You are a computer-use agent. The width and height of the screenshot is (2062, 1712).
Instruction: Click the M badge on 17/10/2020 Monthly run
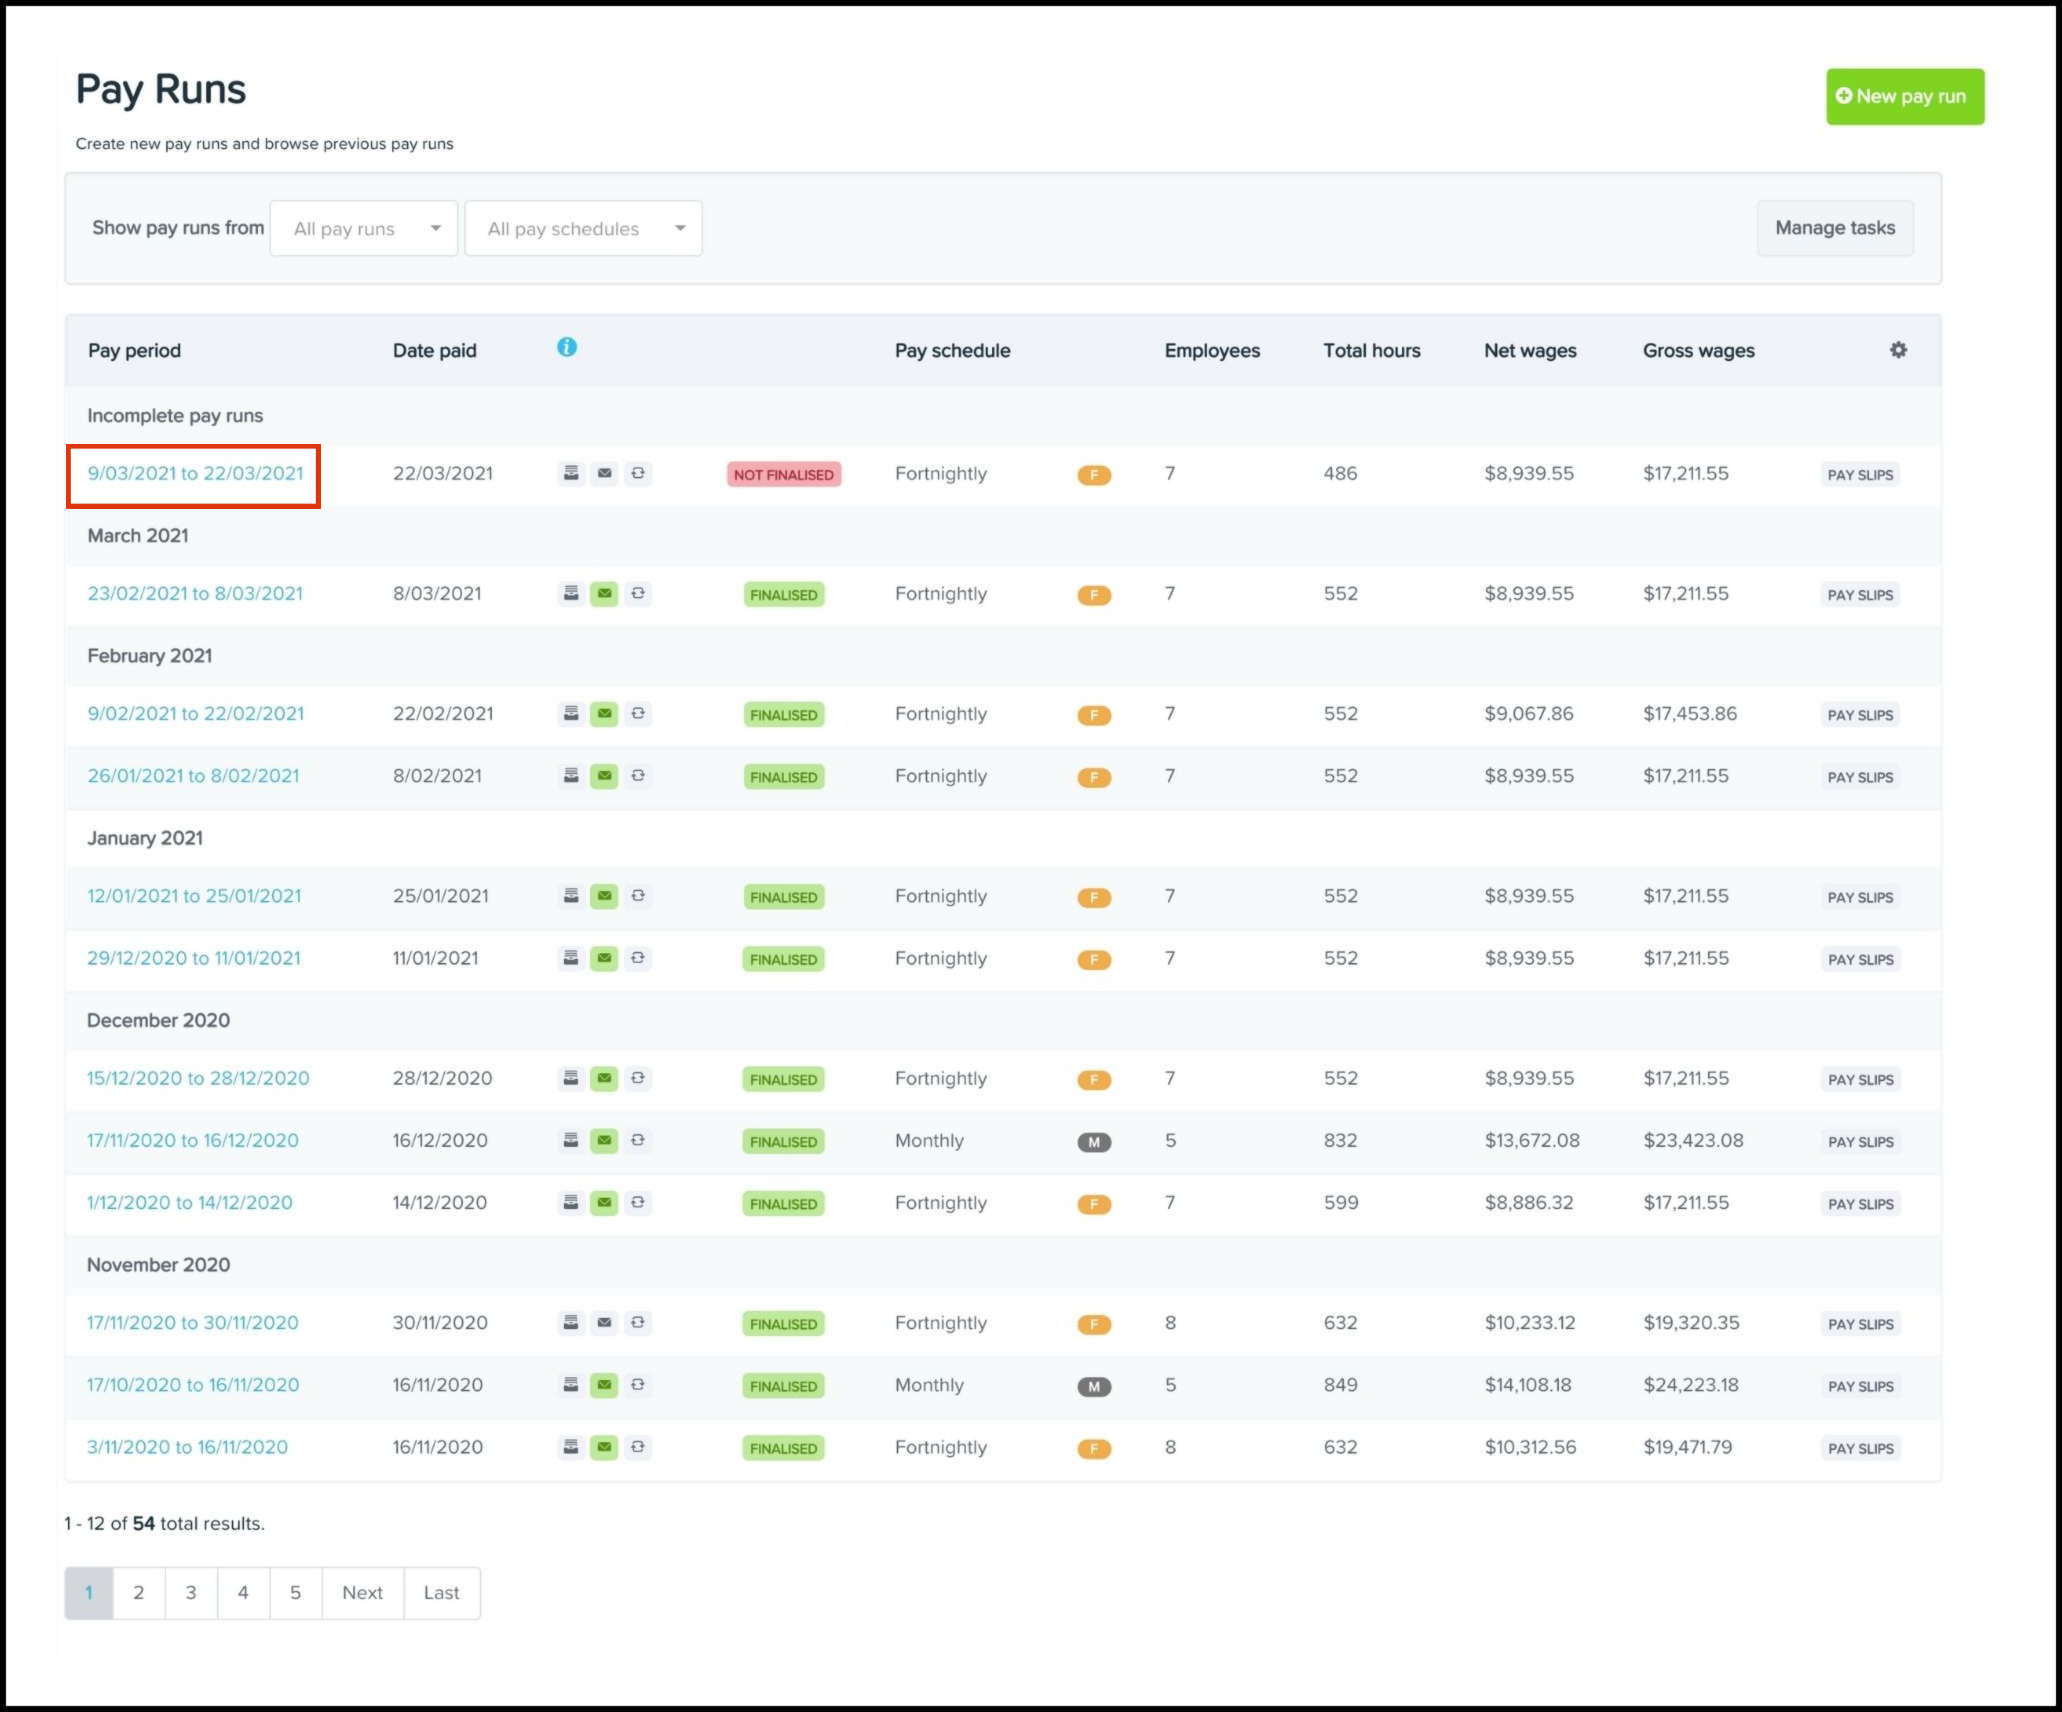(x=1093, y=1386)
